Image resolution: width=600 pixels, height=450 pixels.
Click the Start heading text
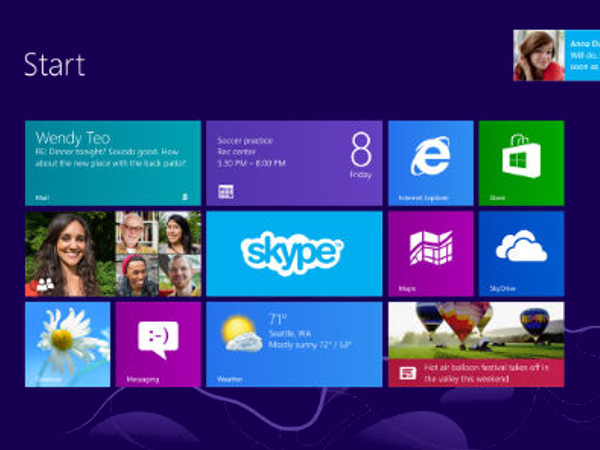point(54,65)
